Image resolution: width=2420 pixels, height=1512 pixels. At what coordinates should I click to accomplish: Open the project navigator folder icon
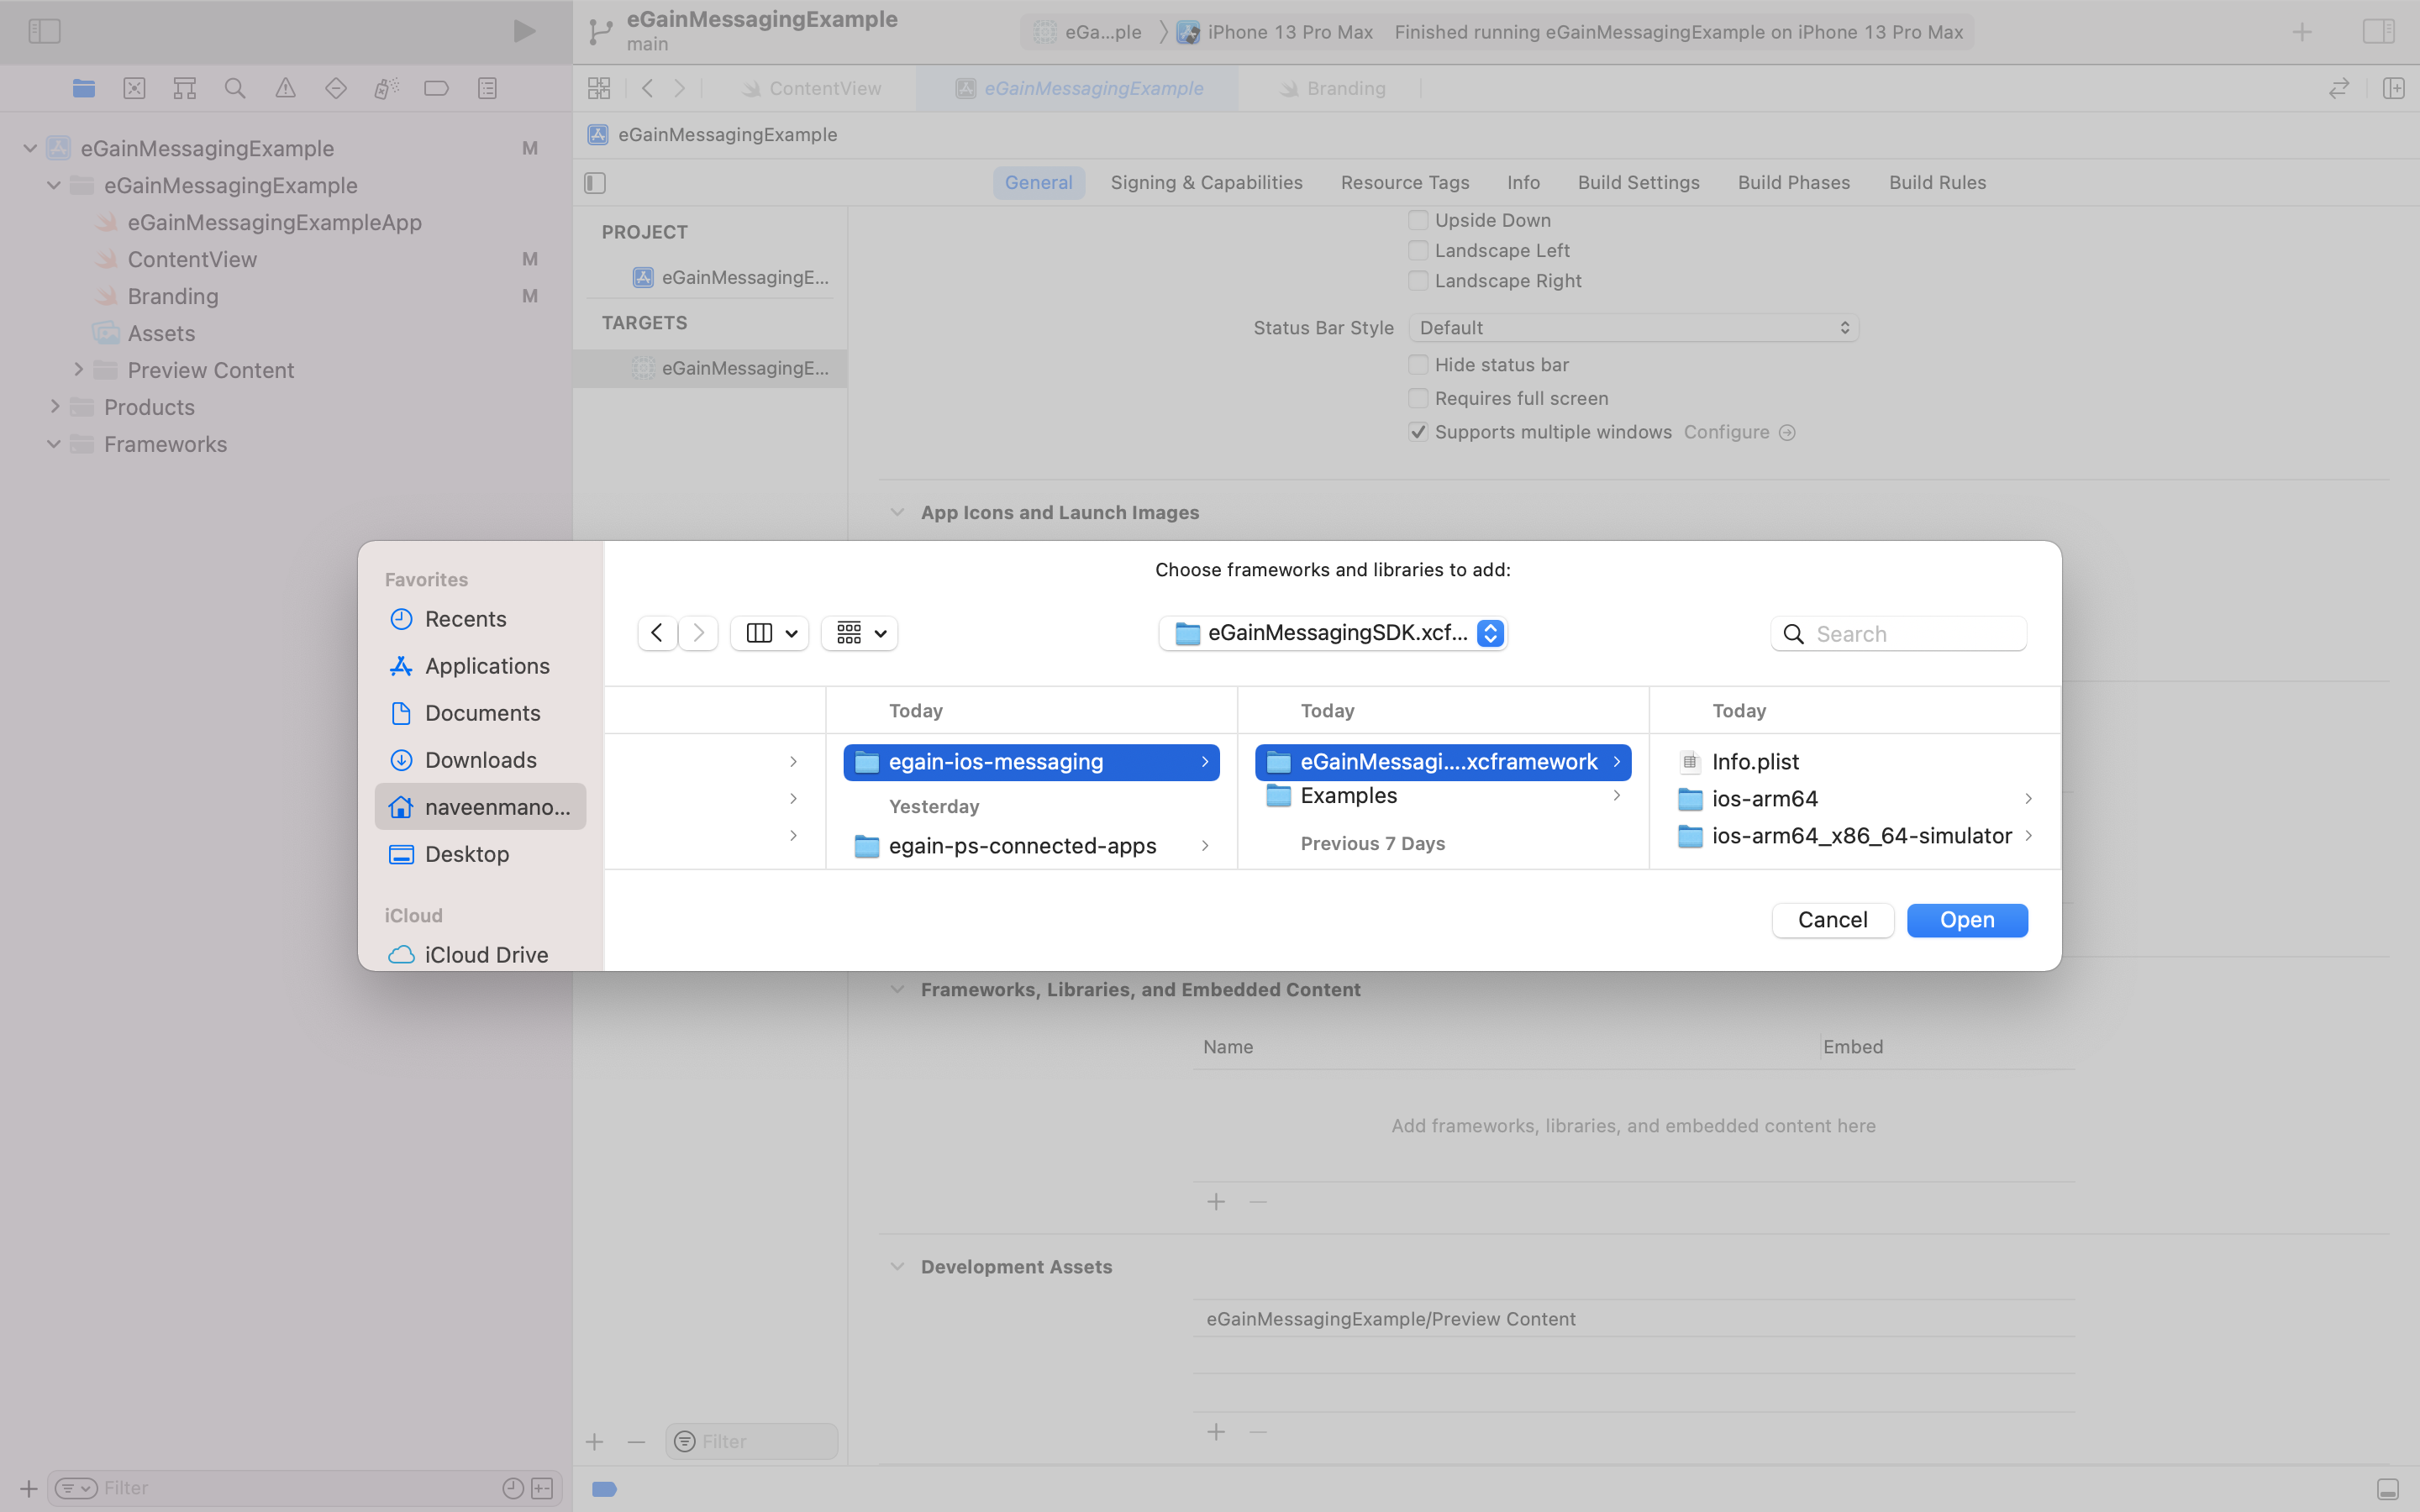pyautogui.click(x=84, y=88)
